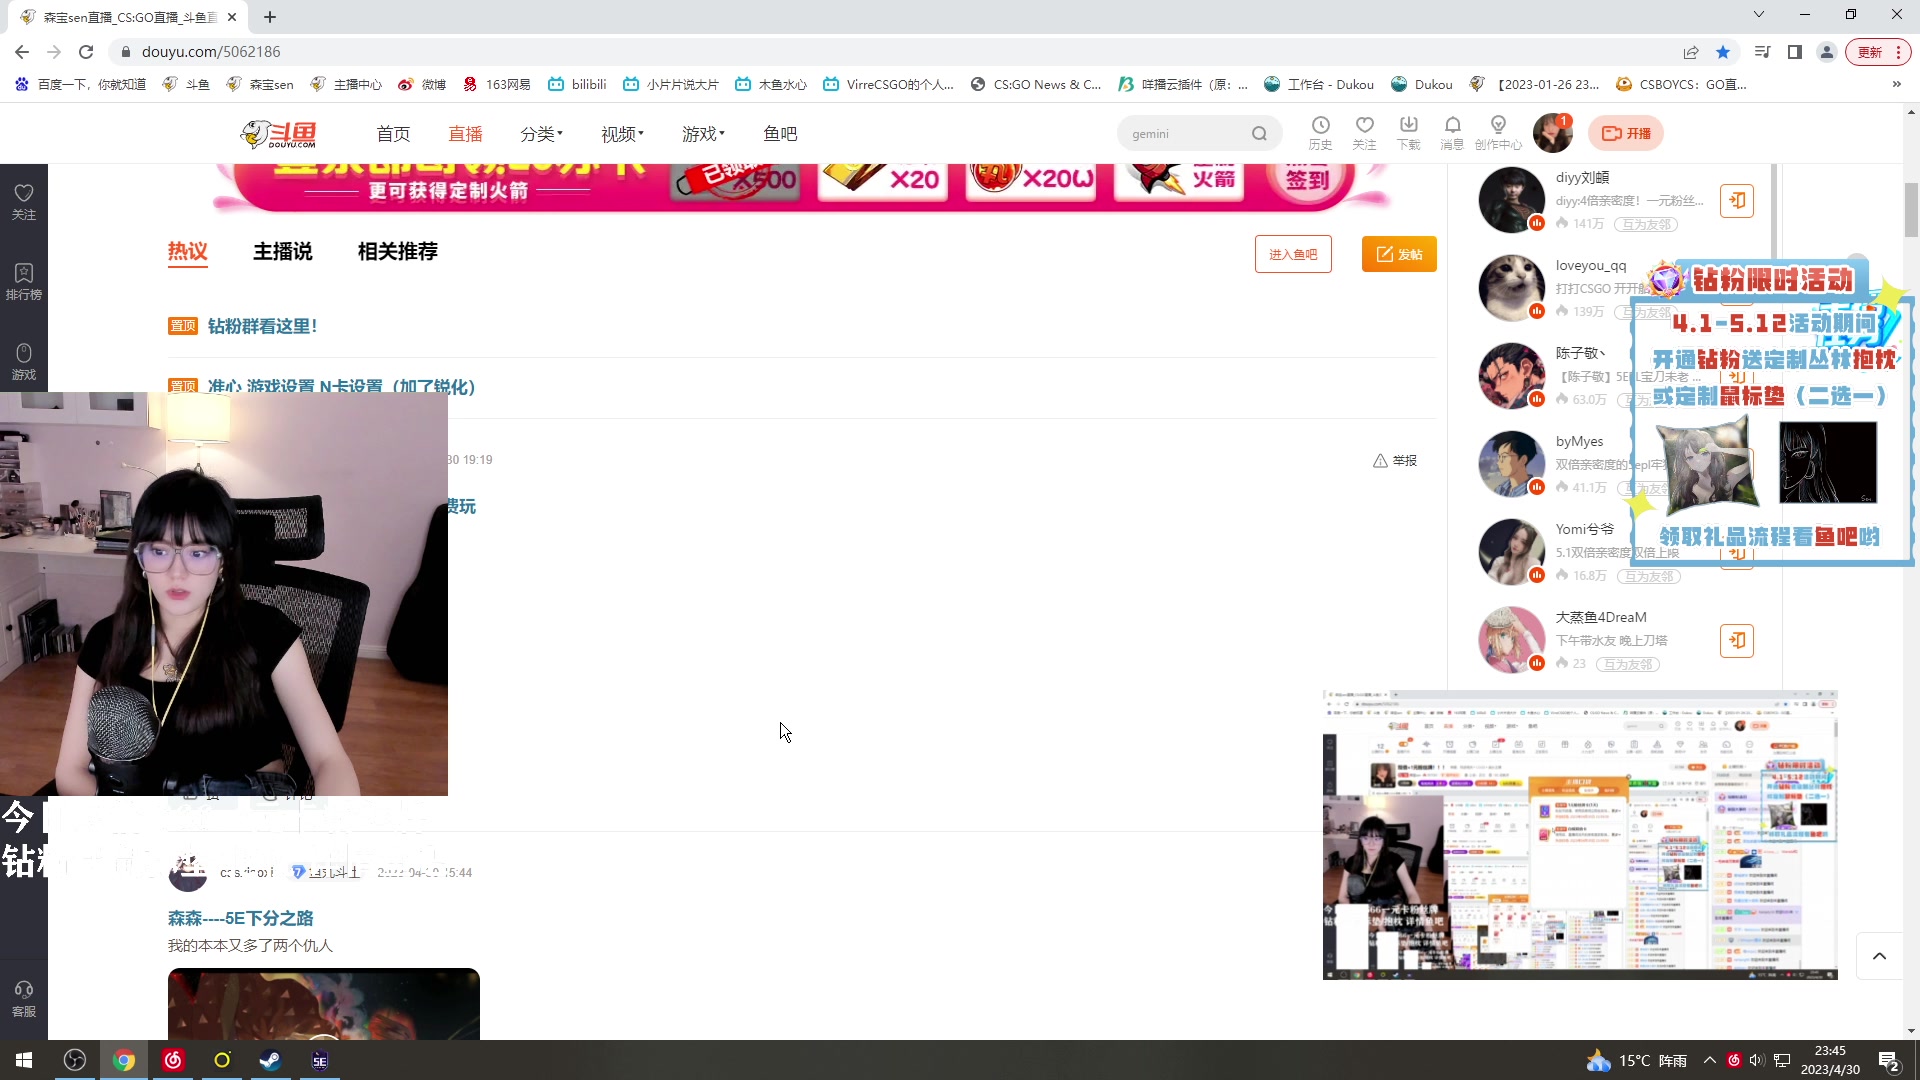The width and height of the screenshot is (1920, 1080).
Task: Open streamer loveyou_qq avatar
Action: click(1511, 288)
